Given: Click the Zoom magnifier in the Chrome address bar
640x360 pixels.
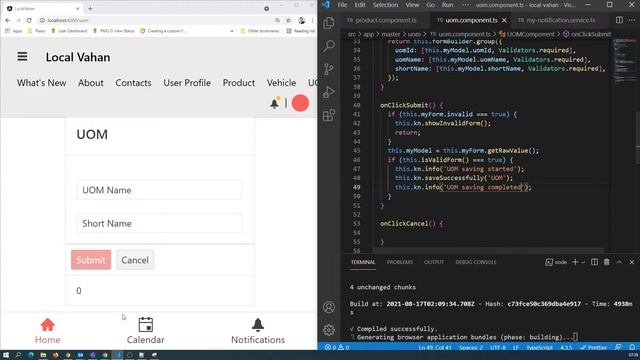Looking at the screenshot, I should coord(278,20).
